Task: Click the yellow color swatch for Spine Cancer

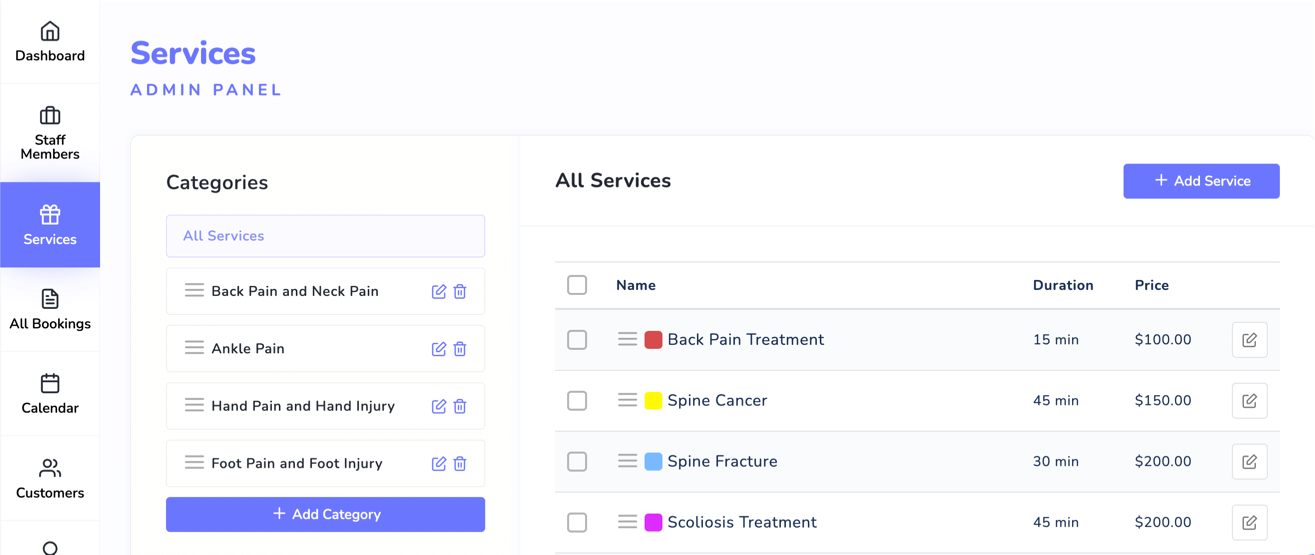Action: (653, 401)
